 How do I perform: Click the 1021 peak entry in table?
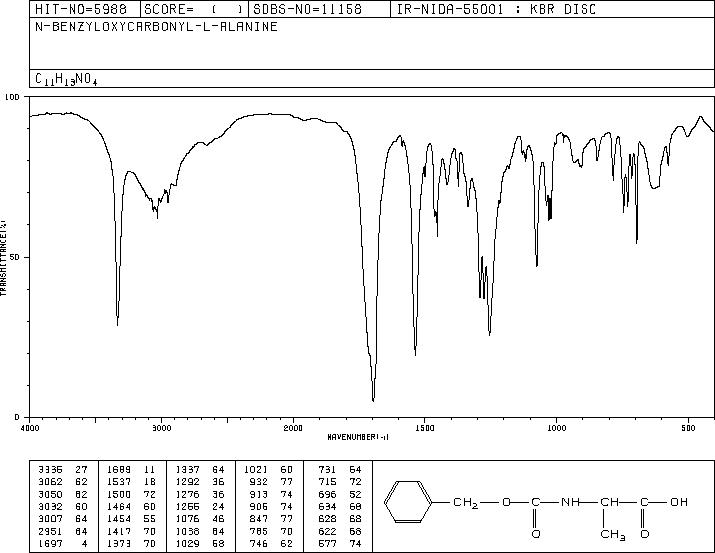pos(269,470)
